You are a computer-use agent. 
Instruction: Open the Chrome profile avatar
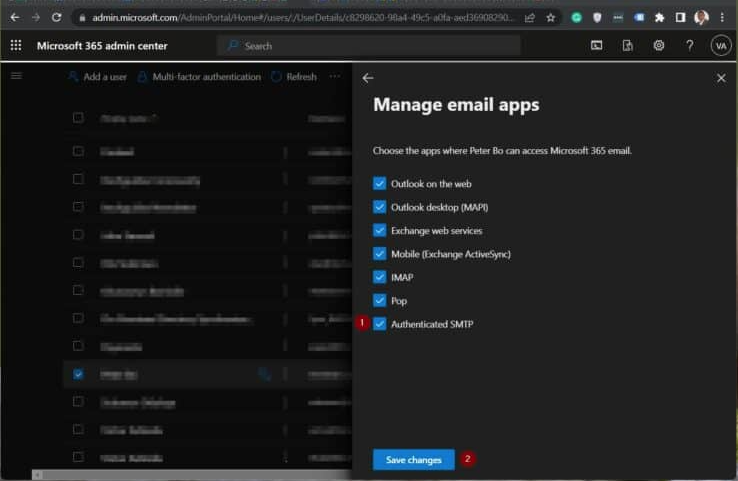[x=701, y=18]
